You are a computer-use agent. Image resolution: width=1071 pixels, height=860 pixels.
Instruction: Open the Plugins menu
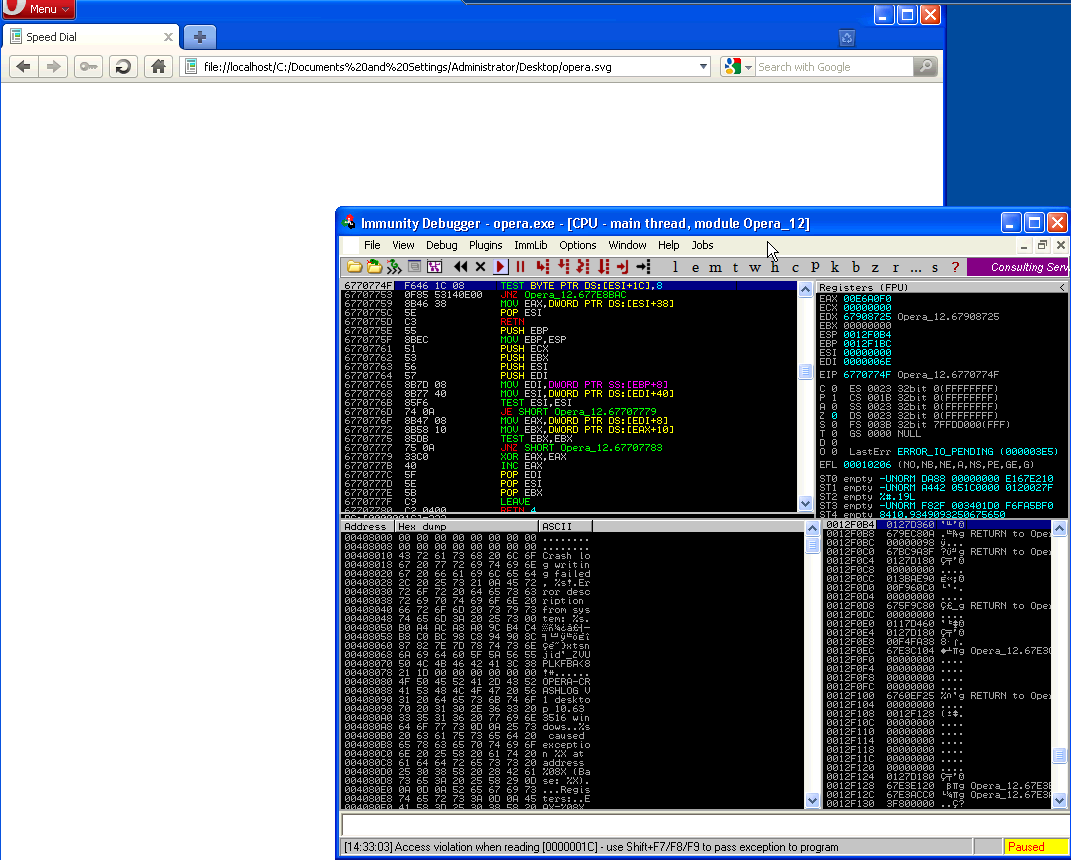(x=486, y=245)
